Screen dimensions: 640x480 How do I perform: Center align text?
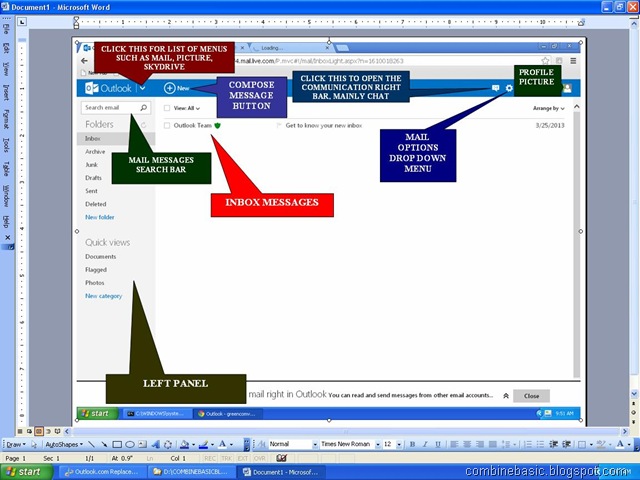(x=467, y=444)
